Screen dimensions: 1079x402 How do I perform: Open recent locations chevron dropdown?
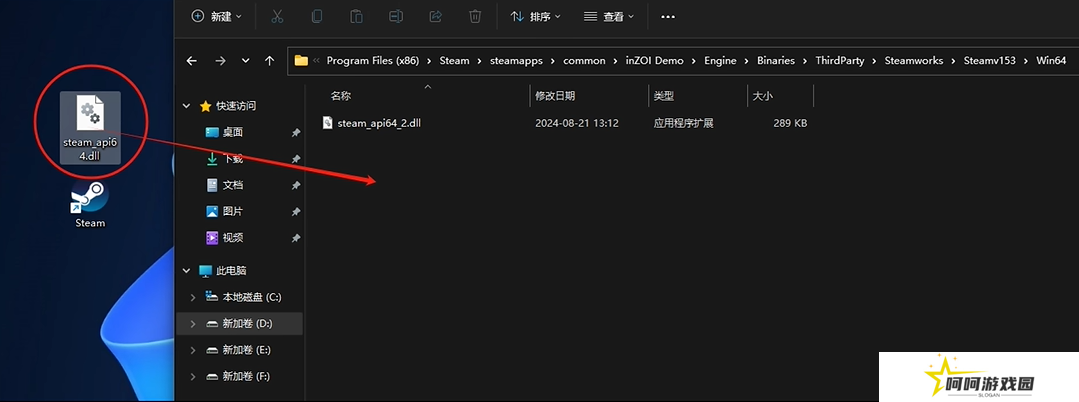246,61
